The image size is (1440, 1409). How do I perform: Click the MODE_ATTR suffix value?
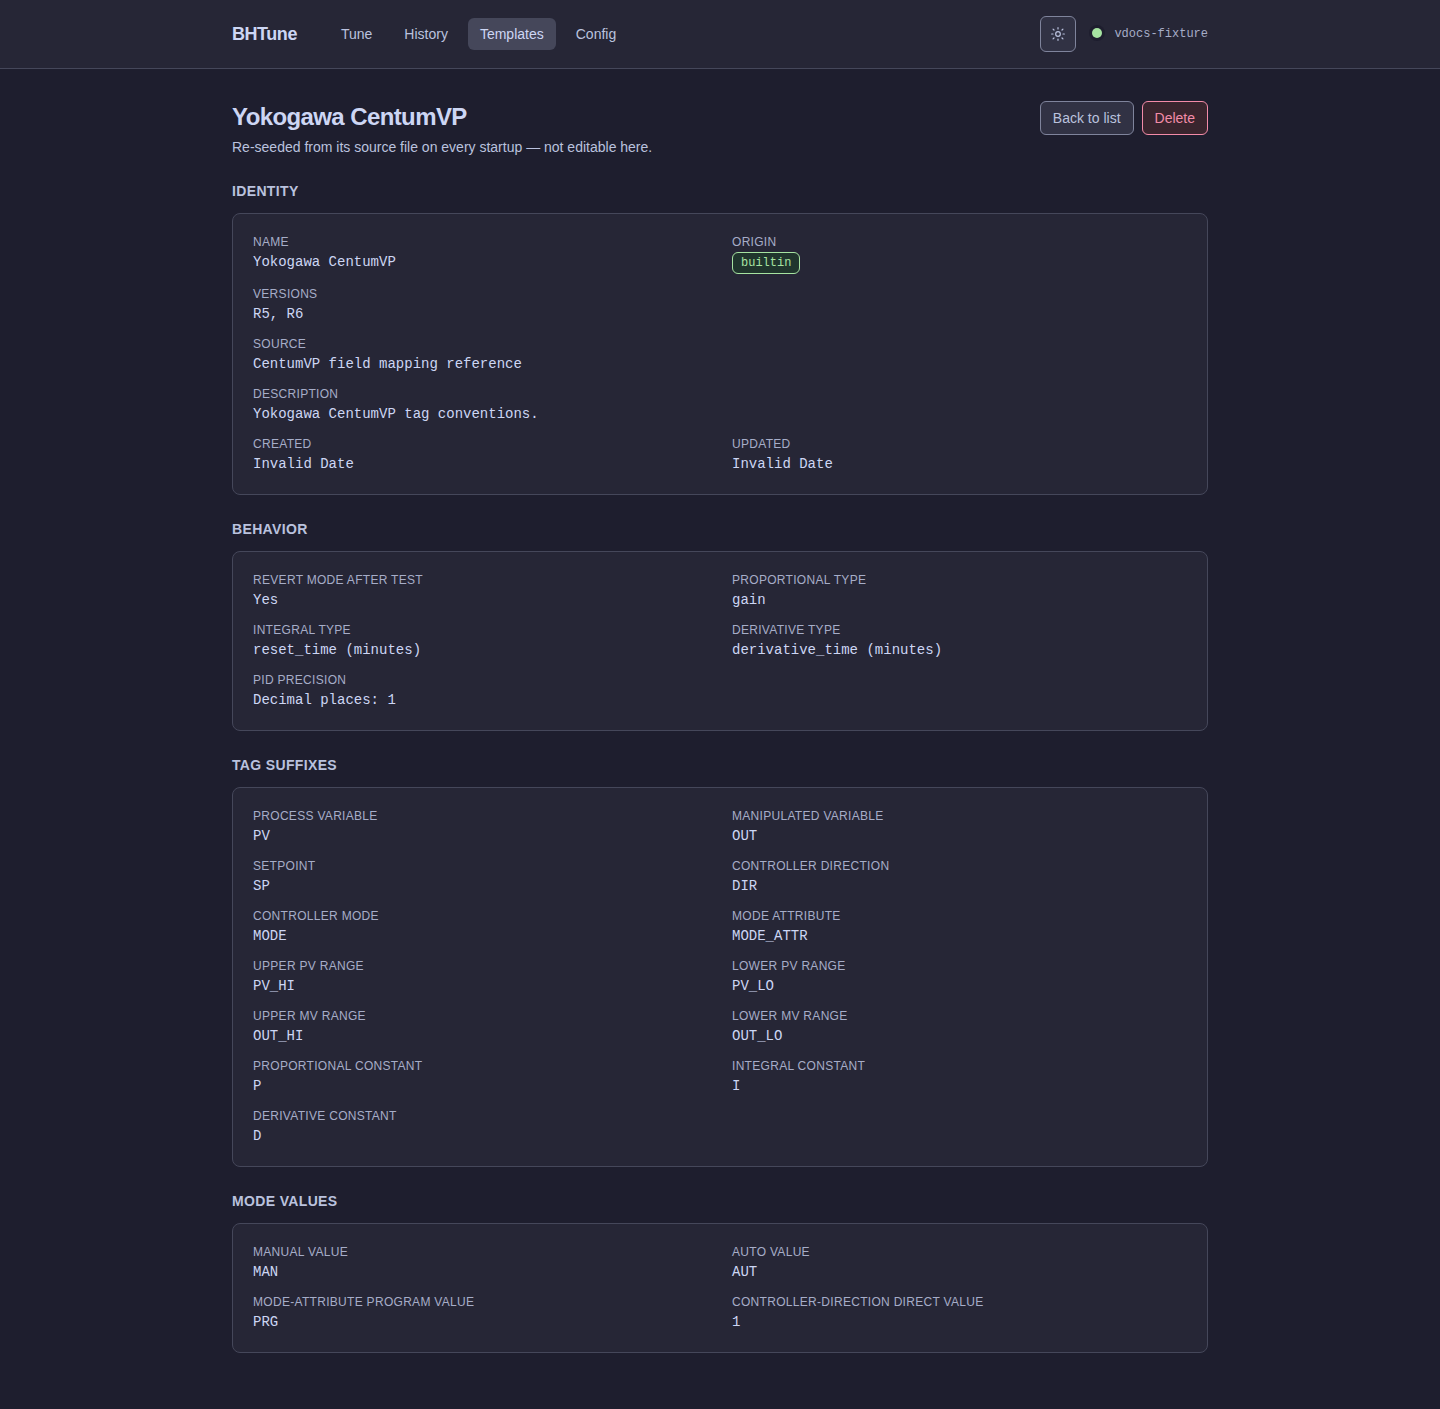tap(770, 936)
